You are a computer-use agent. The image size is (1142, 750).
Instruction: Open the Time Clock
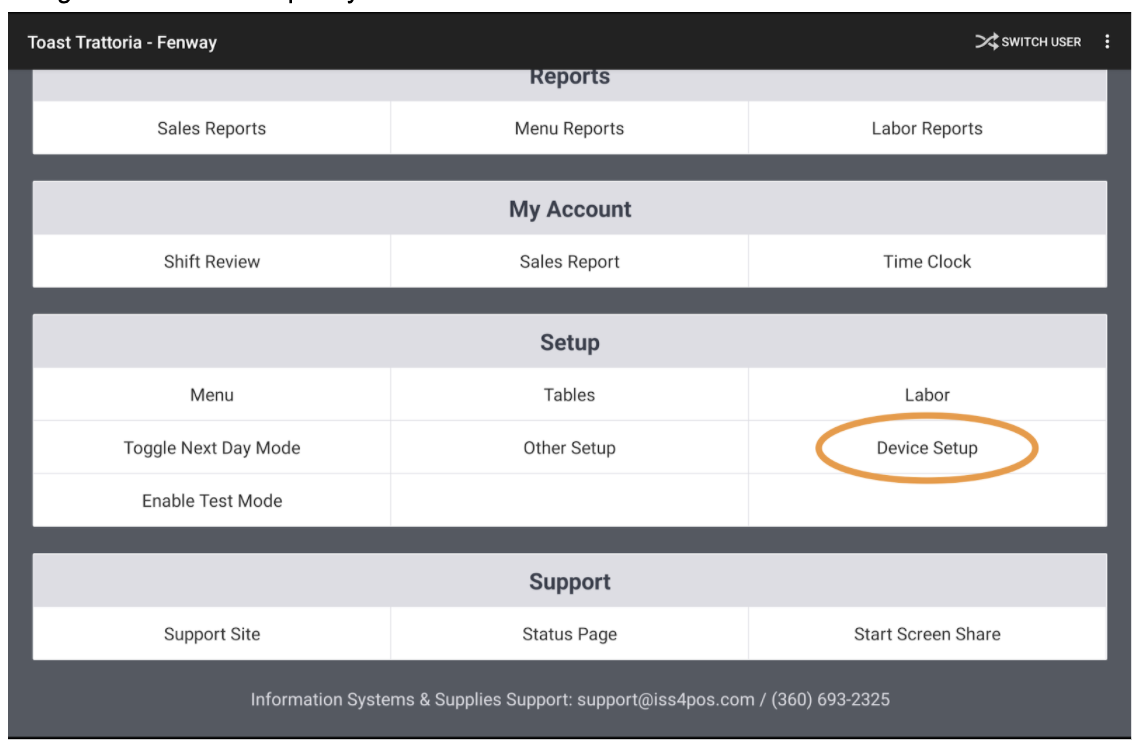pos(946,257)
